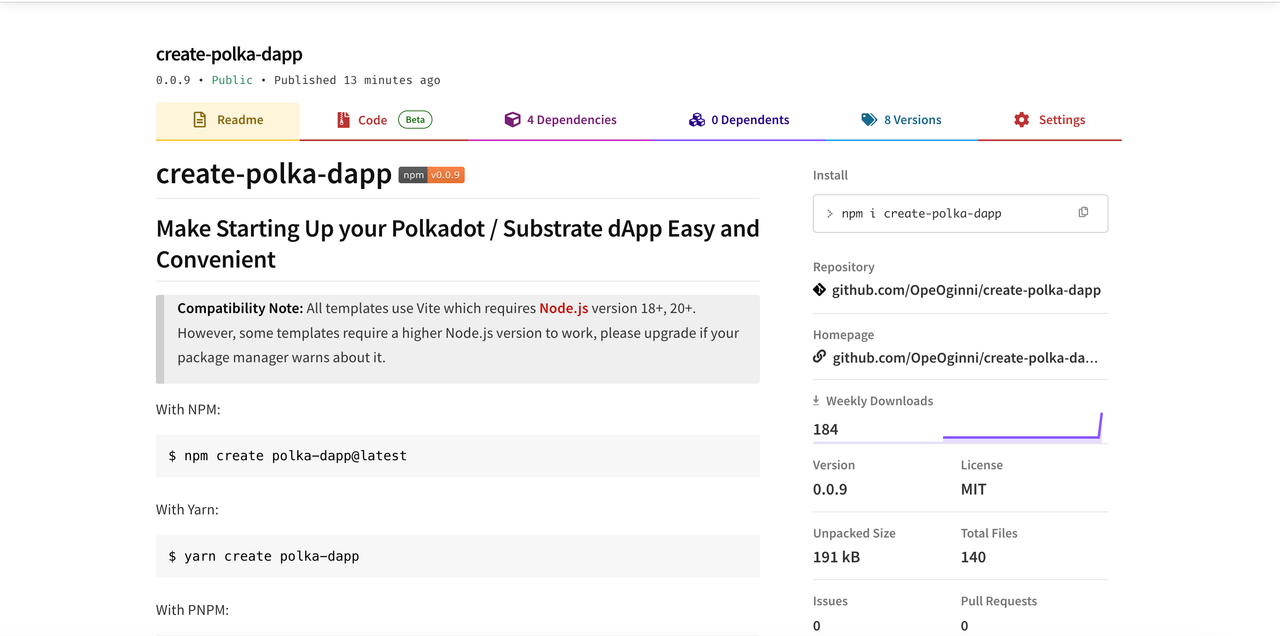Open the github.com/OpeOginni/create-polka-dapp repository link
Image resolution: width=1280 pixels, height=636 pixels.
(966, 290)
